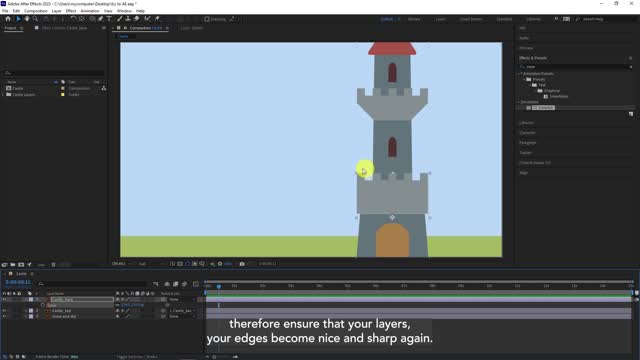Click the new composition icon in Project panel
640x360 pixels.
point(21,264)
